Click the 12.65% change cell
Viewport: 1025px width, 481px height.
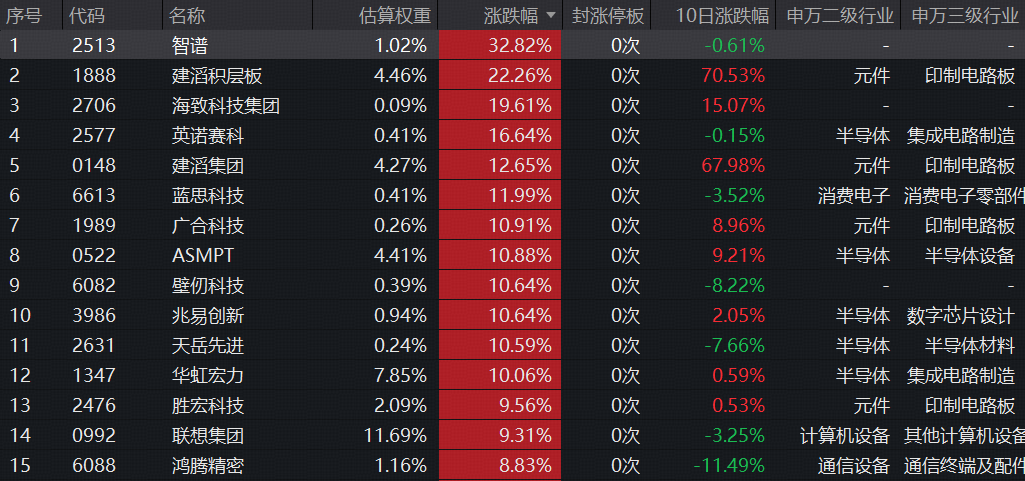tap(500, 165)
